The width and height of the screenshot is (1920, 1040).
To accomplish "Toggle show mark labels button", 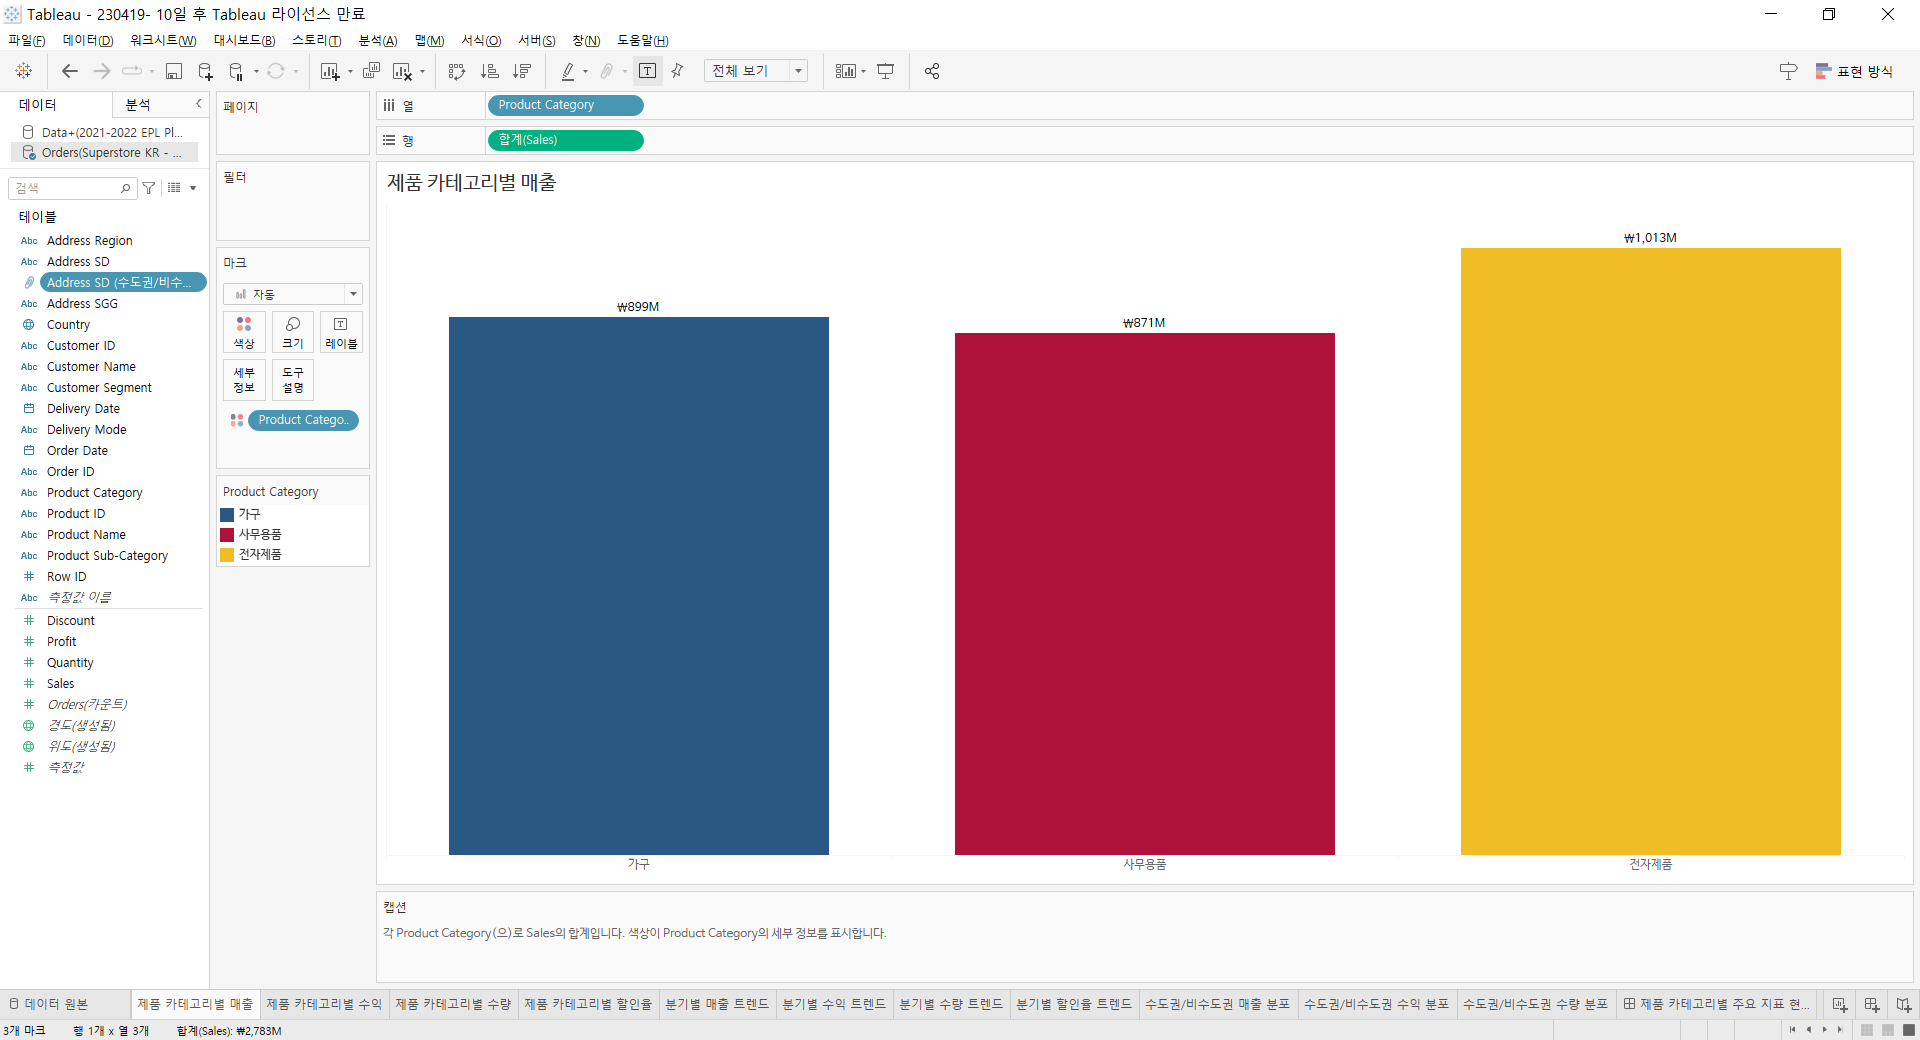I will click(x=648, y=71).
